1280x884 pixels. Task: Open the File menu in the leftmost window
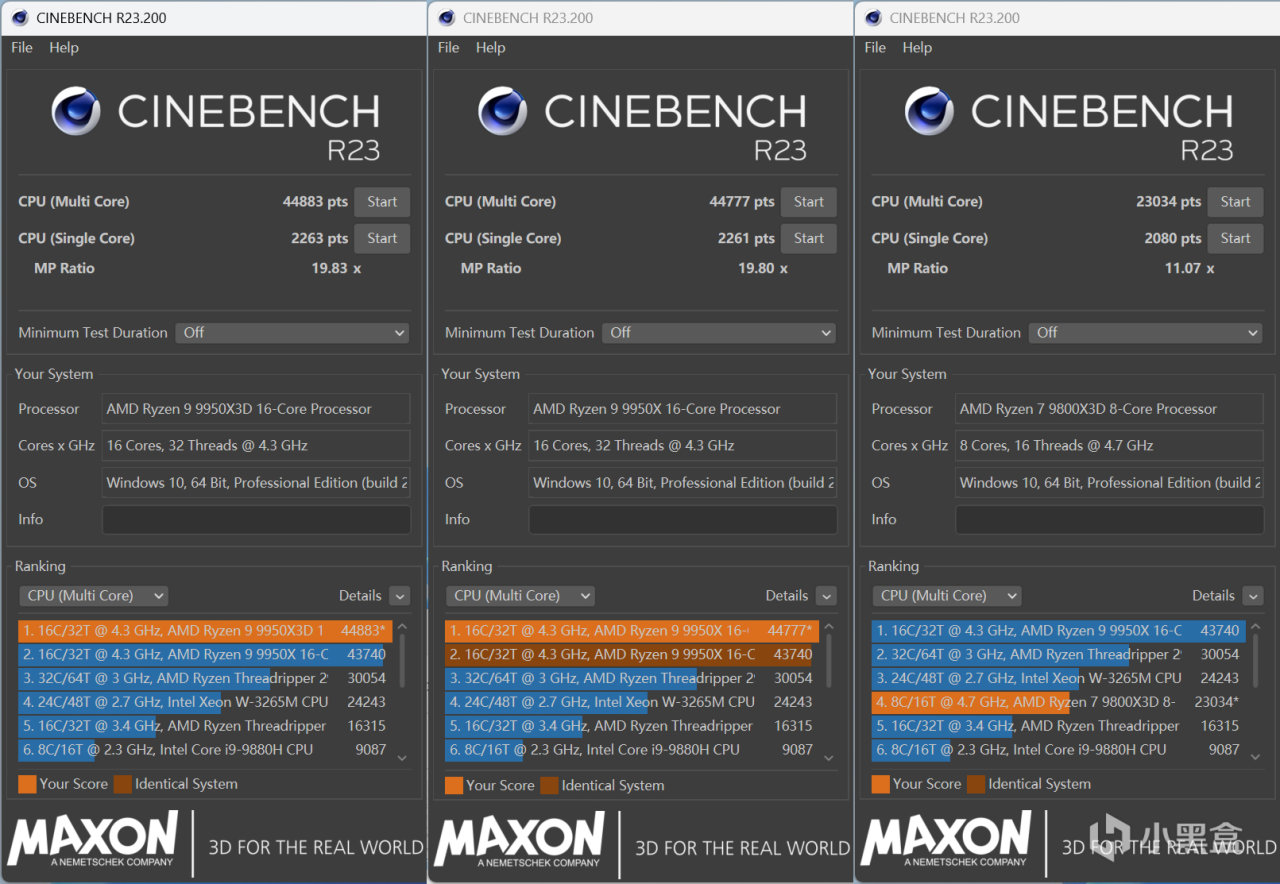pos(22,48)
